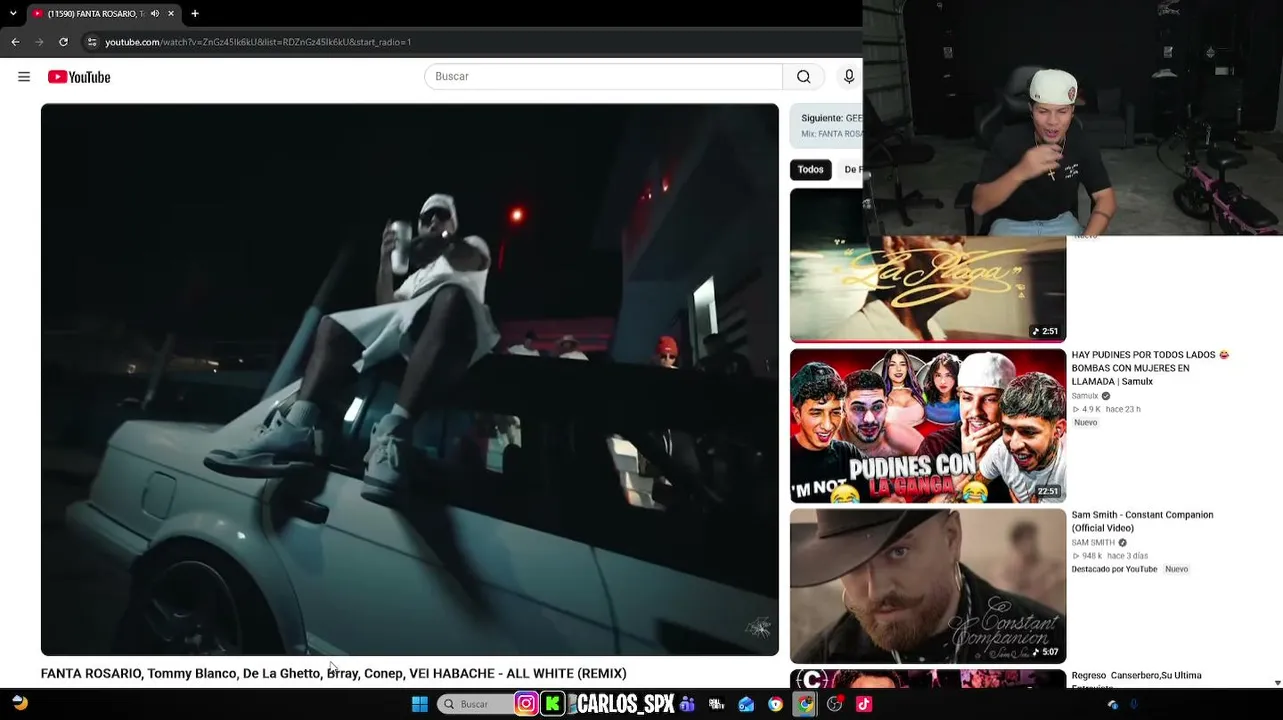1283x720 pixels.
Task: Start voice search with the microphone
Action: pyautogui.click(x=849, y=77)
